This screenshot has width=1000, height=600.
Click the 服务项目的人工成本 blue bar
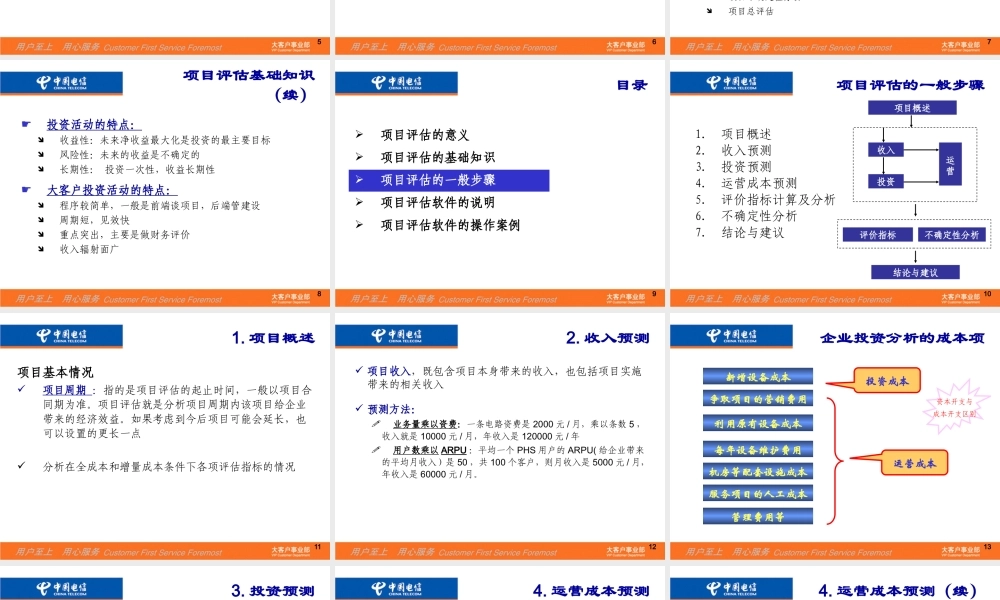758,494
